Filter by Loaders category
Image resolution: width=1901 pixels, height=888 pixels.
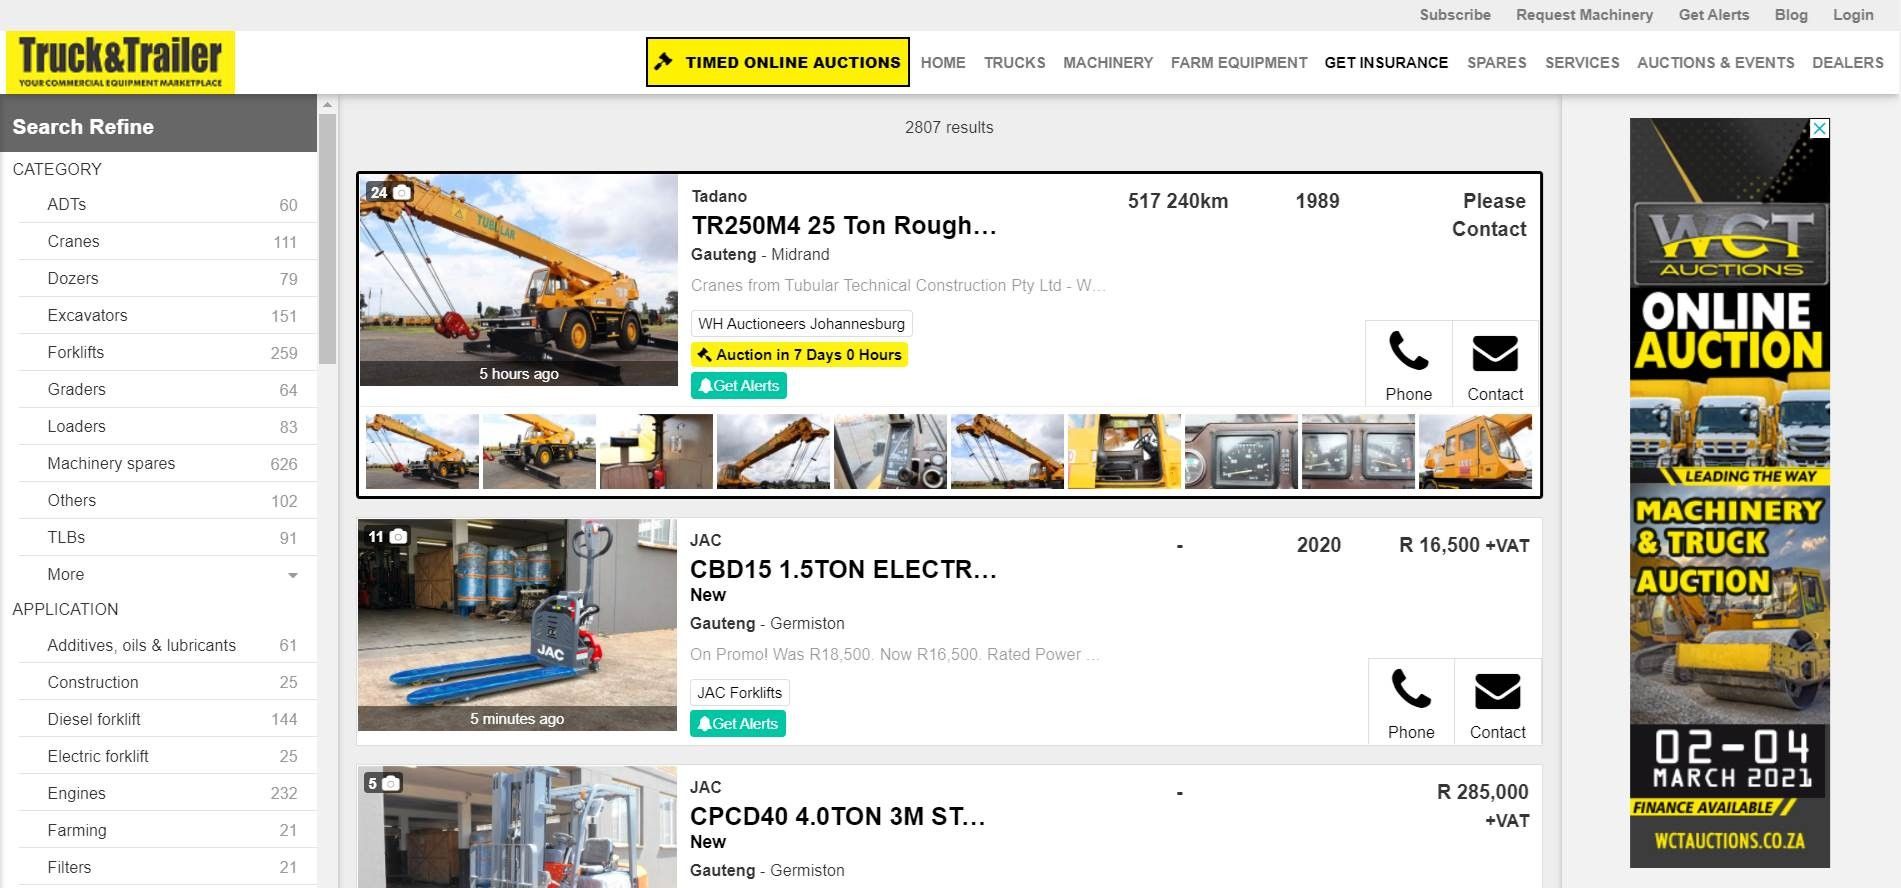(x=167, y=426)
